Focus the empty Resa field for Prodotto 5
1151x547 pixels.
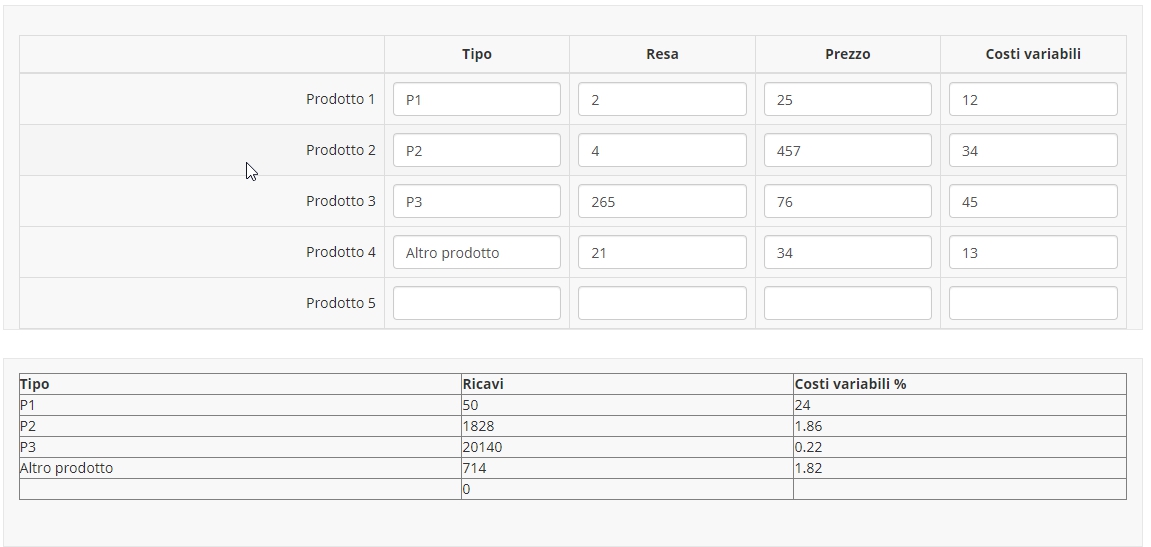(x=662, y=303)
